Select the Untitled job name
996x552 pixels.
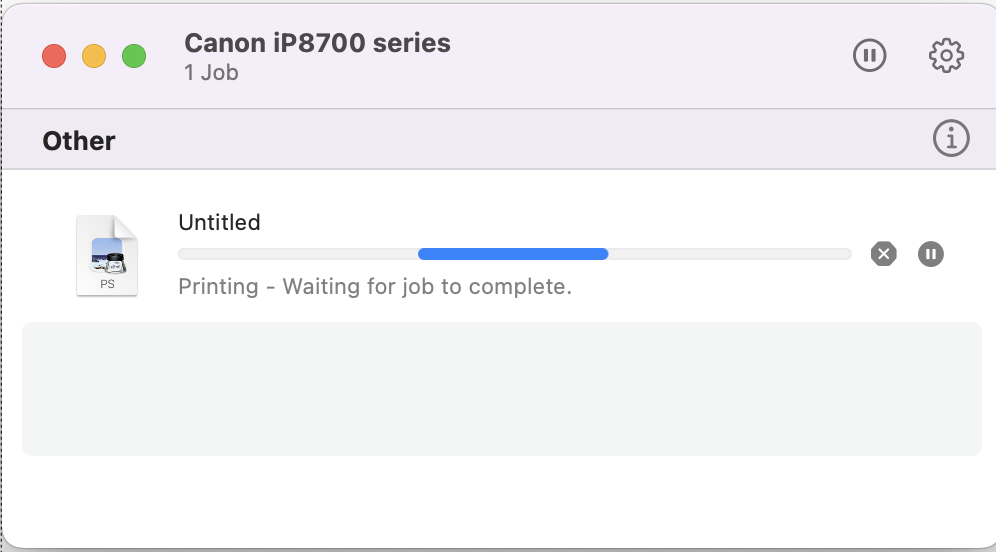[x=219, y=222]
